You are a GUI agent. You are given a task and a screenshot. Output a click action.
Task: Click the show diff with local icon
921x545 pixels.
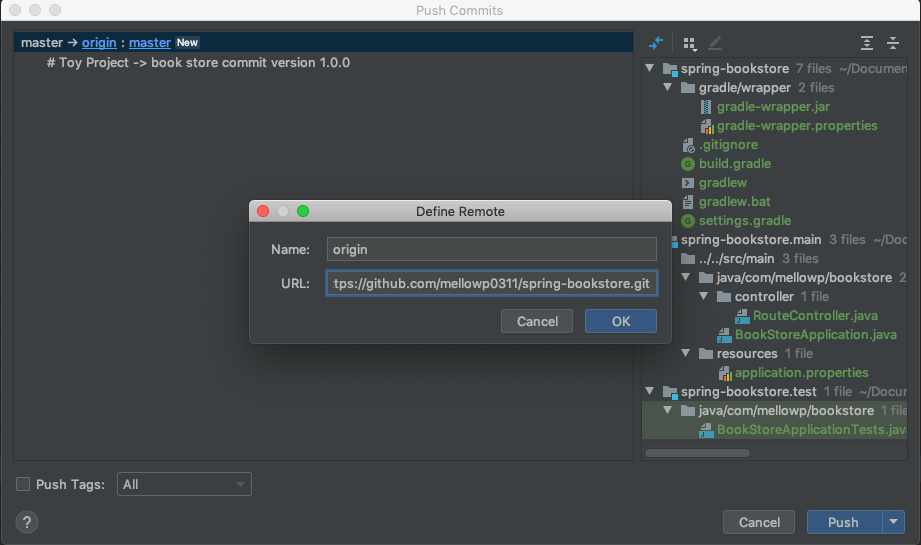(656, 43)
